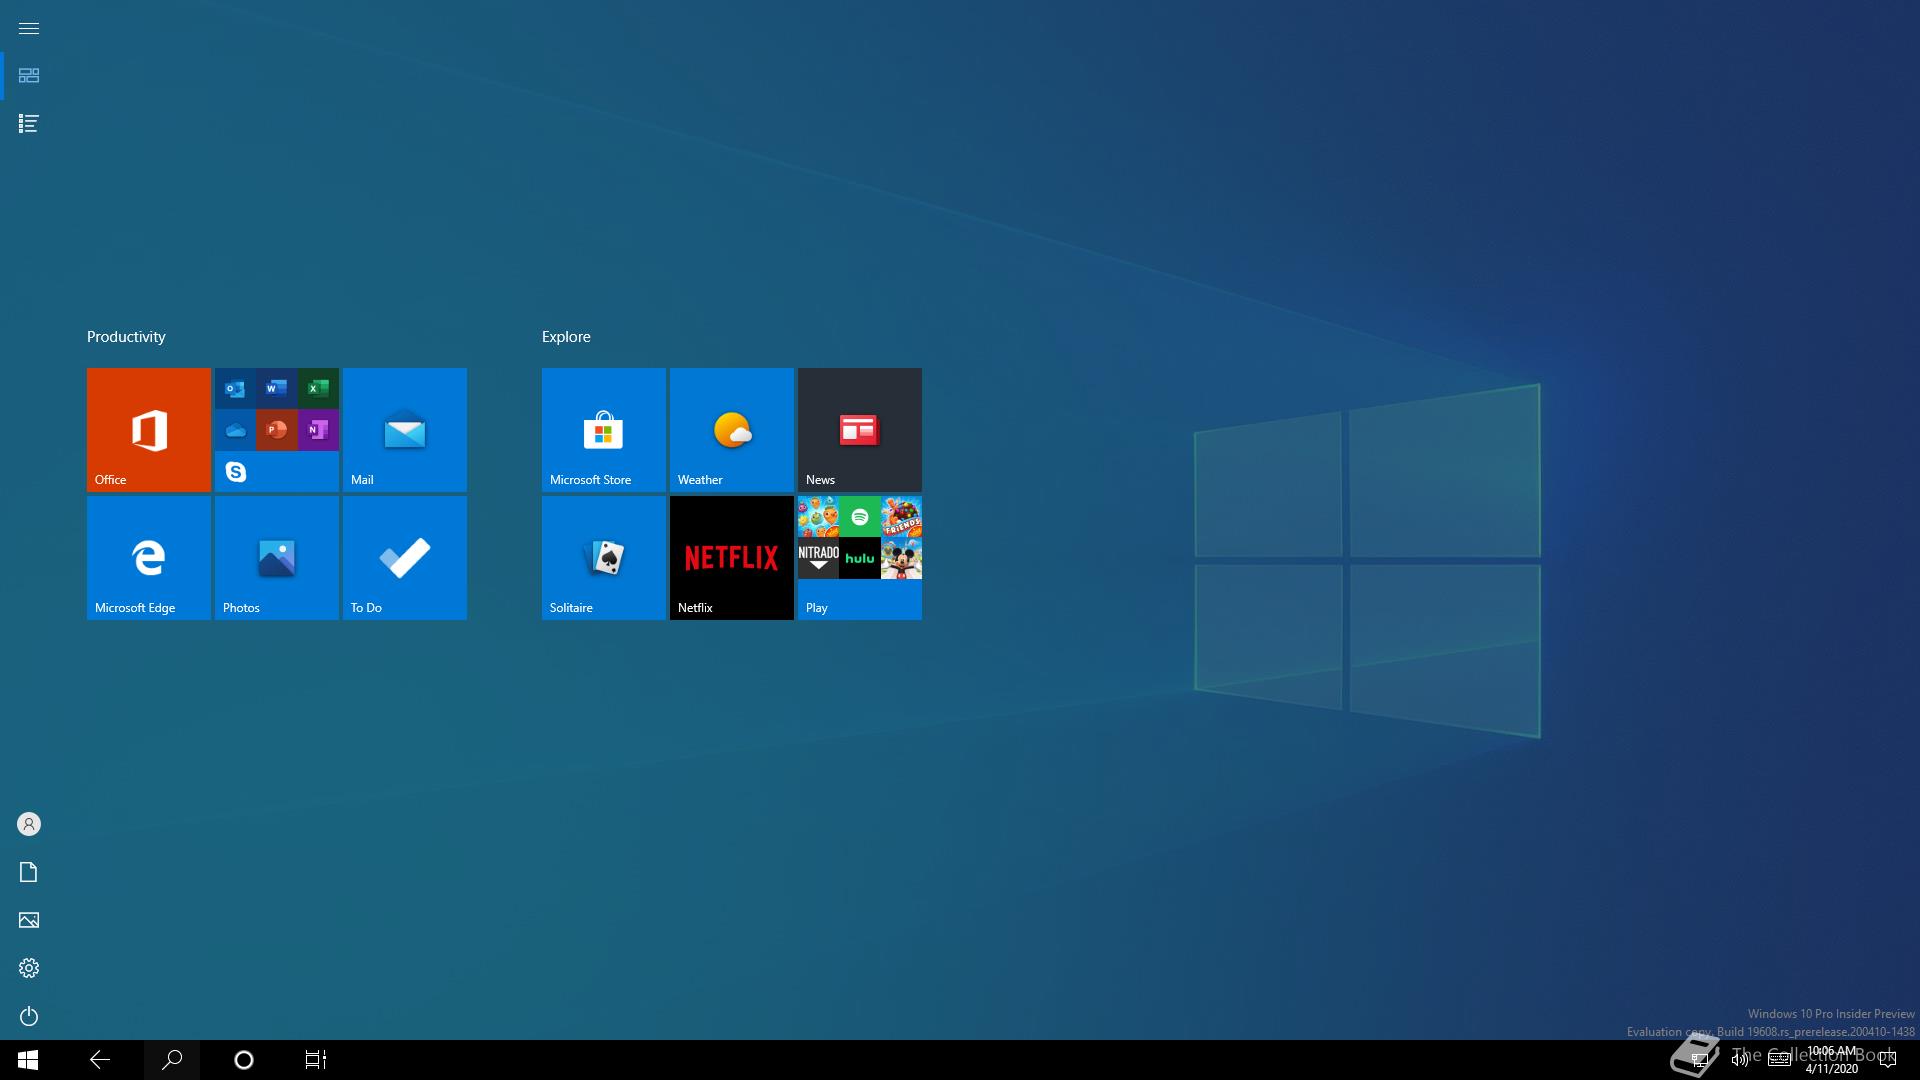
Task: Launch Outlook from the Office folder tile
Action: pyautogui.click(x=235, y=388)
